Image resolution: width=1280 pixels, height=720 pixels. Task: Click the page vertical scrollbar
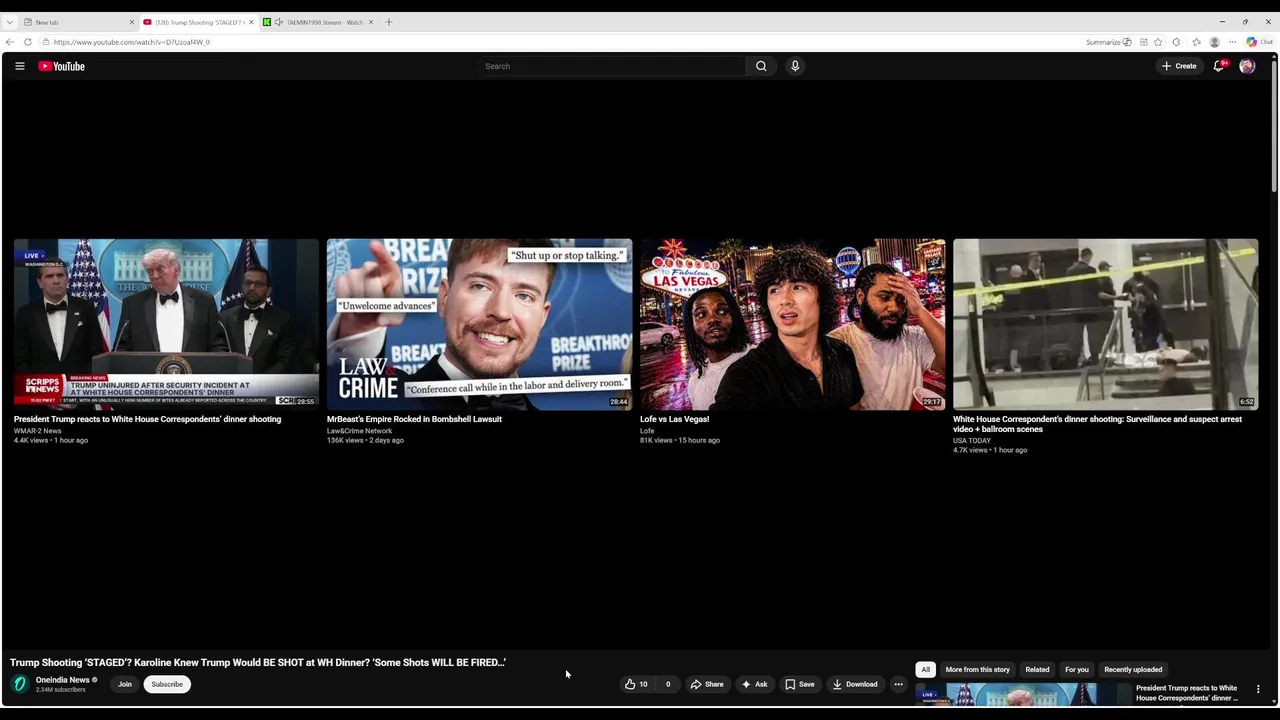coord(1274,125)
